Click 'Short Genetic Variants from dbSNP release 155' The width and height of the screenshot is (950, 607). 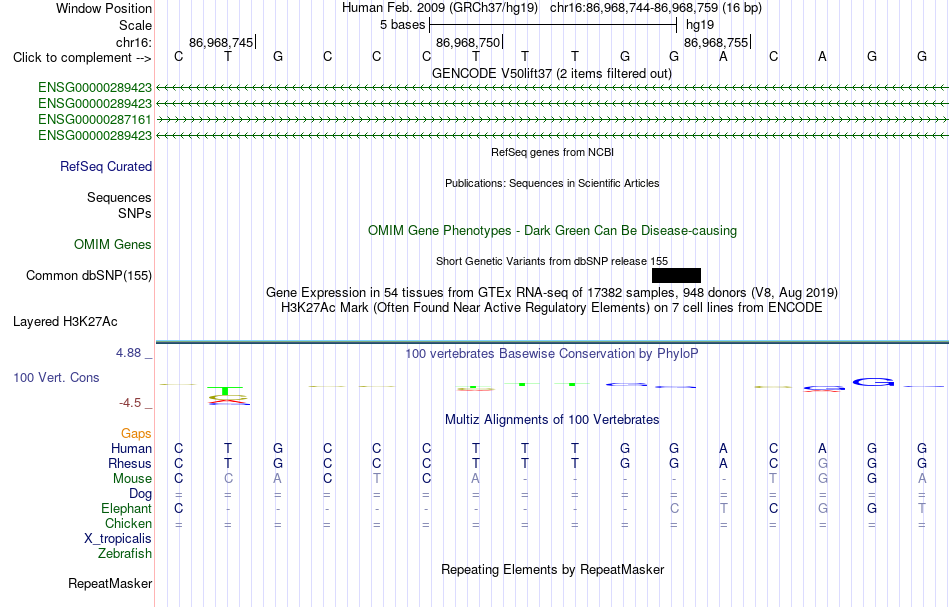552,261
